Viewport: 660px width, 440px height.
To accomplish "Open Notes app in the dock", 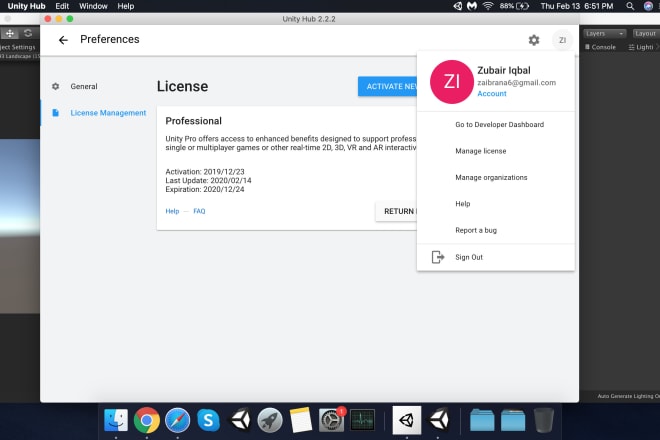I will pos(301,420).
